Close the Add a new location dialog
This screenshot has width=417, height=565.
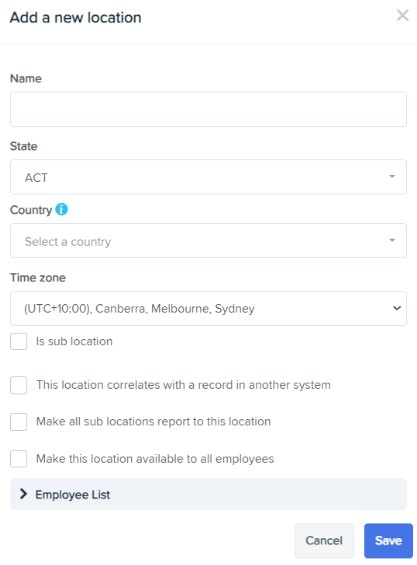(402, 15)
